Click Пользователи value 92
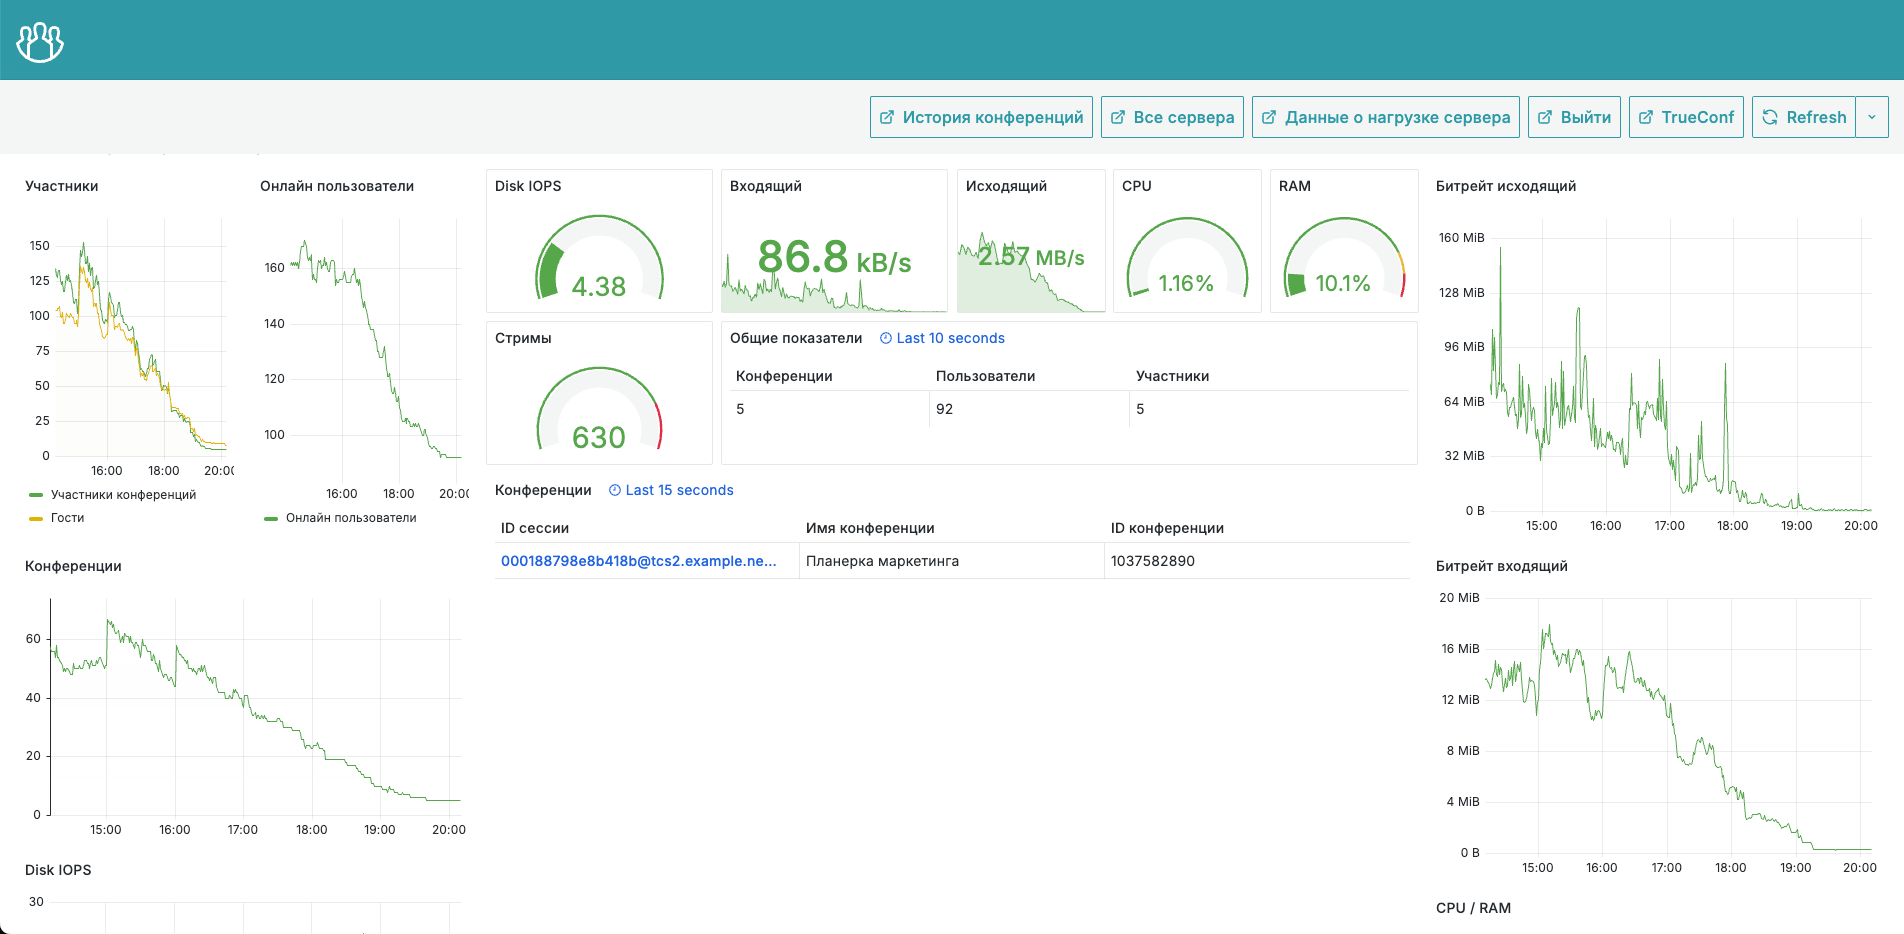This screenshot has width=1904, height=934. click(x=944, y=409)
